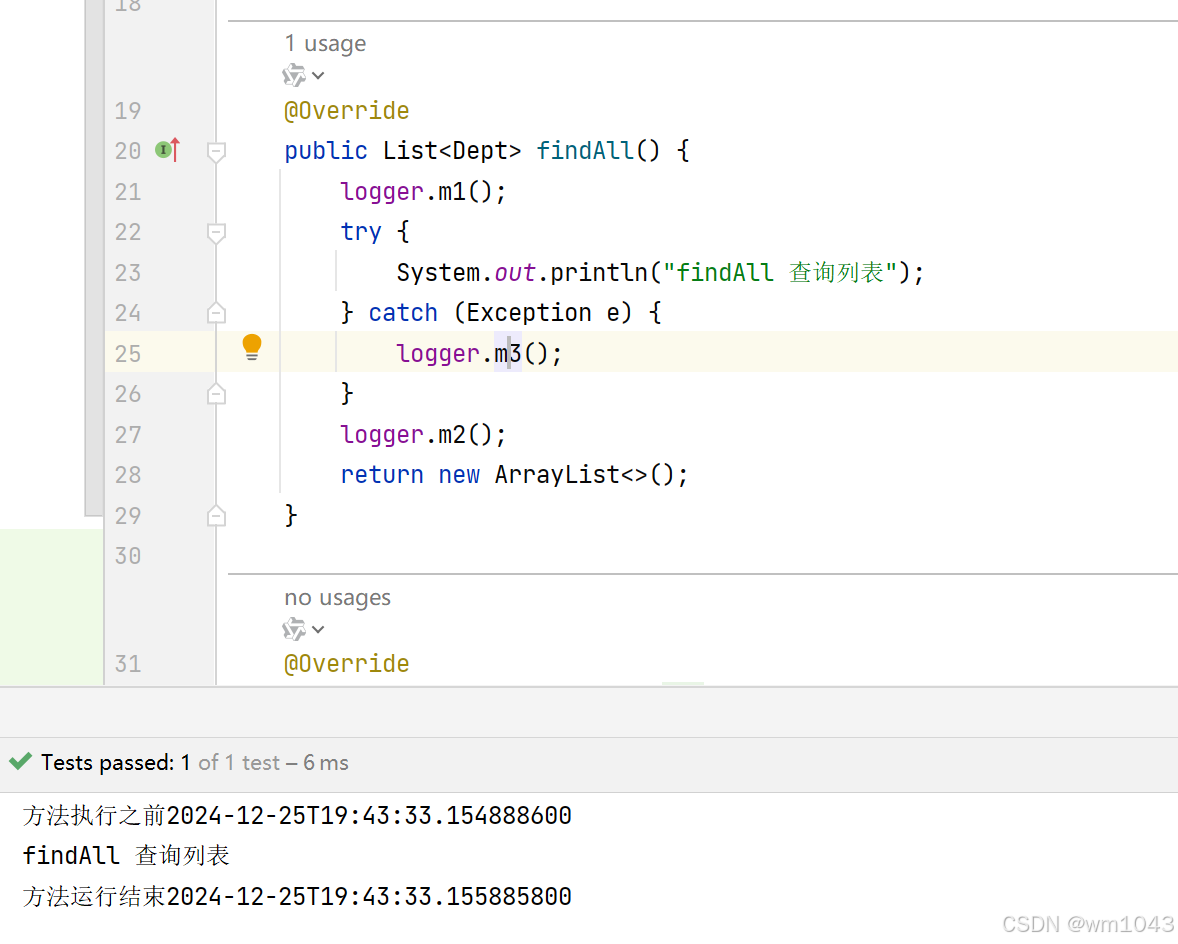
Task: Select line number 25 in the gutter
Action: click(x=128, y=353)
